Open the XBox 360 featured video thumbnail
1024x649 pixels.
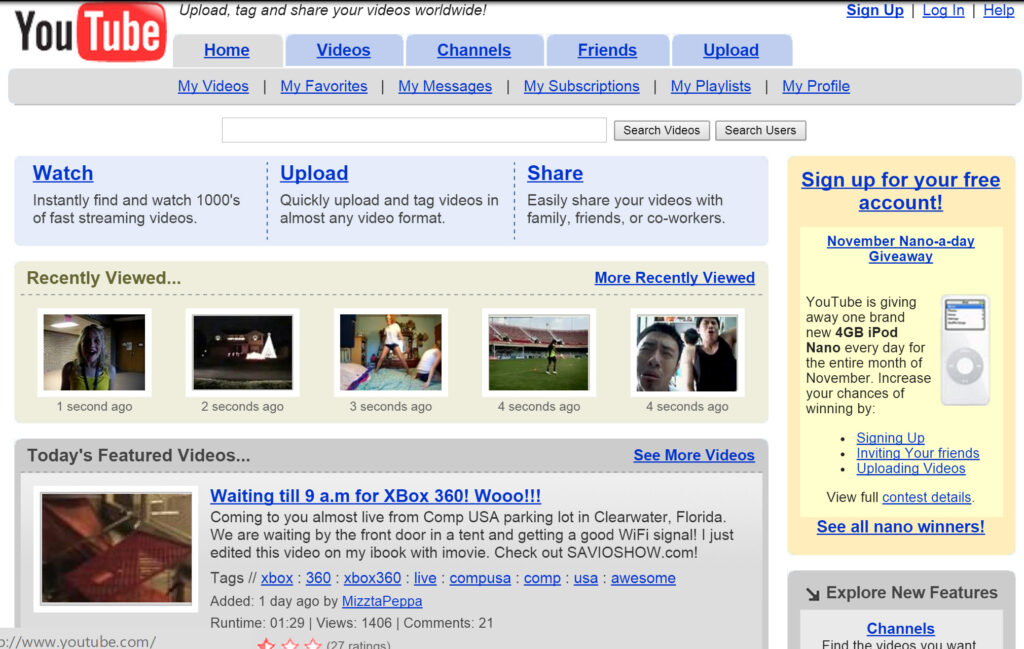click(x=116, y=548)
